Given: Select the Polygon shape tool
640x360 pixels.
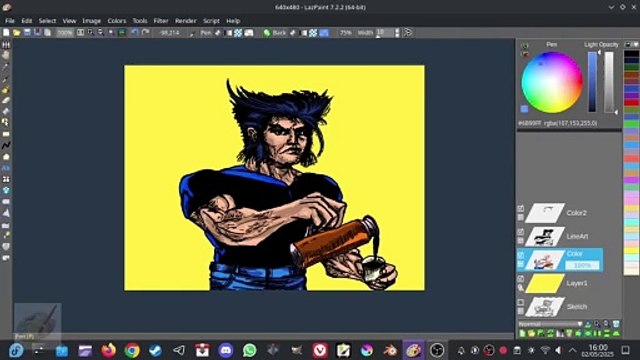Looking at the screenshot, I should coord(6,157).
